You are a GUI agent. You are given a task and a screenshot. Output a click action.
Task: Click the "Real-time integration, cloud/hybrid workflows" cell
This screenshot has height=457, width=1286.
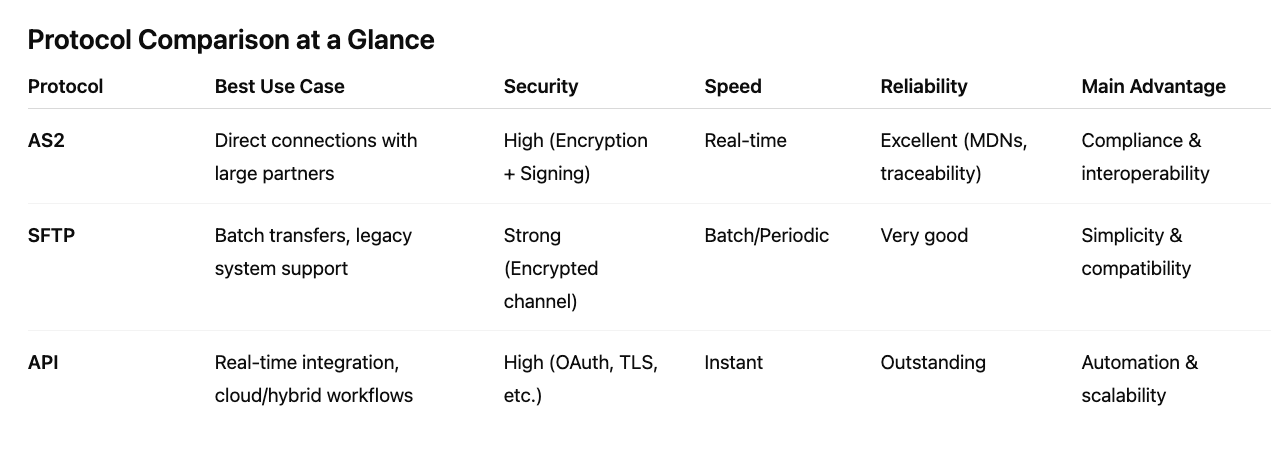click(313, 379)
